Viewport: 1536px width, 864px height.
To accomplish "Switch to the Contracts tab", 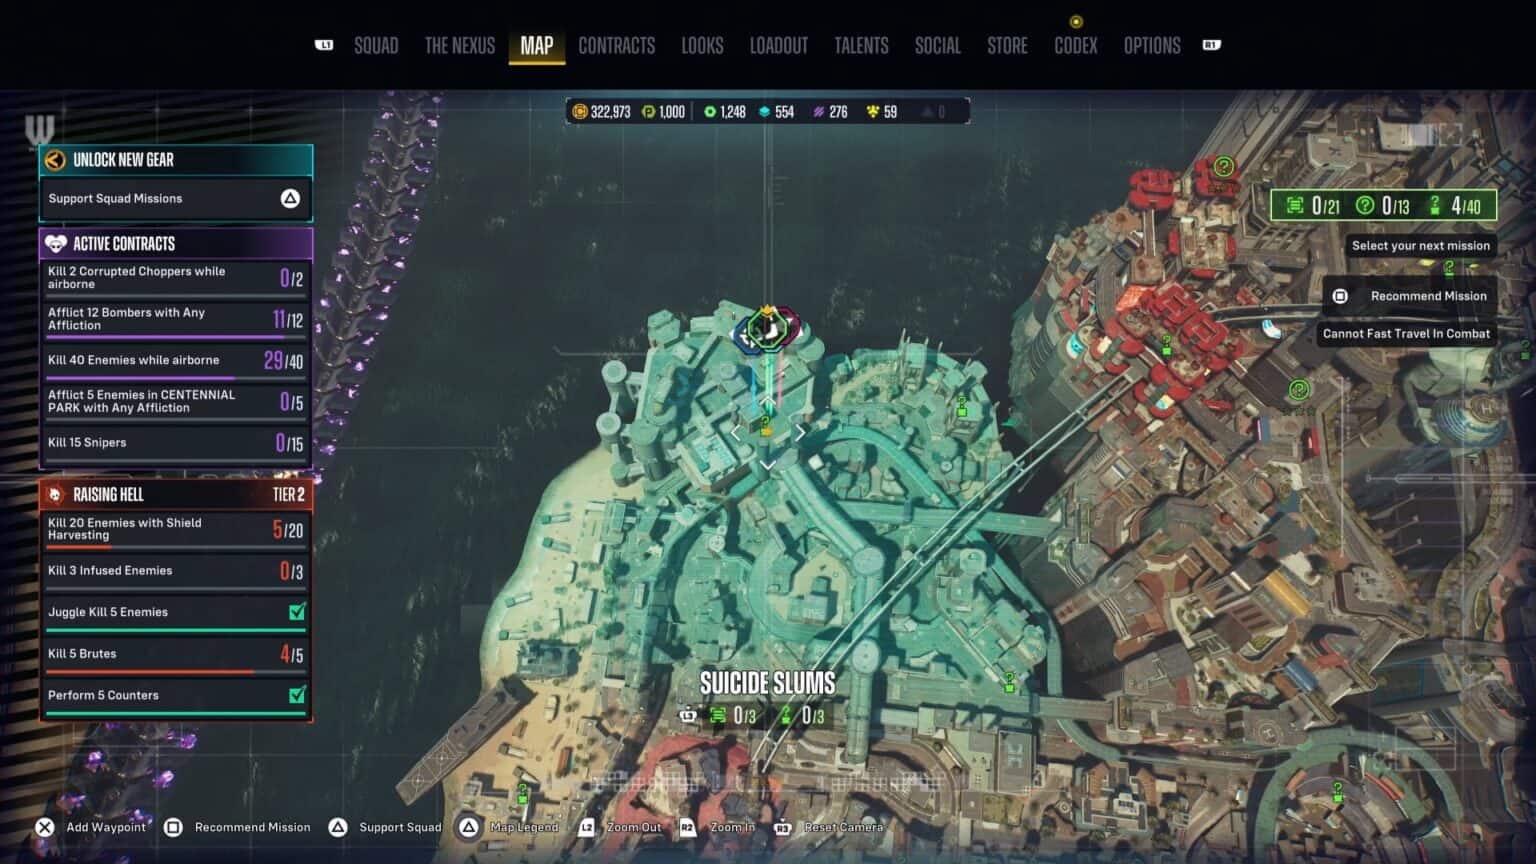I will pos(617,45).
